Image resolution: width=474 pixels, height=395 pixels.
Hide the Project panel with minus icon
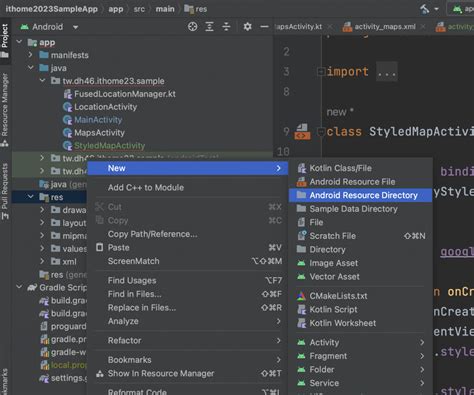coord(264,27)
